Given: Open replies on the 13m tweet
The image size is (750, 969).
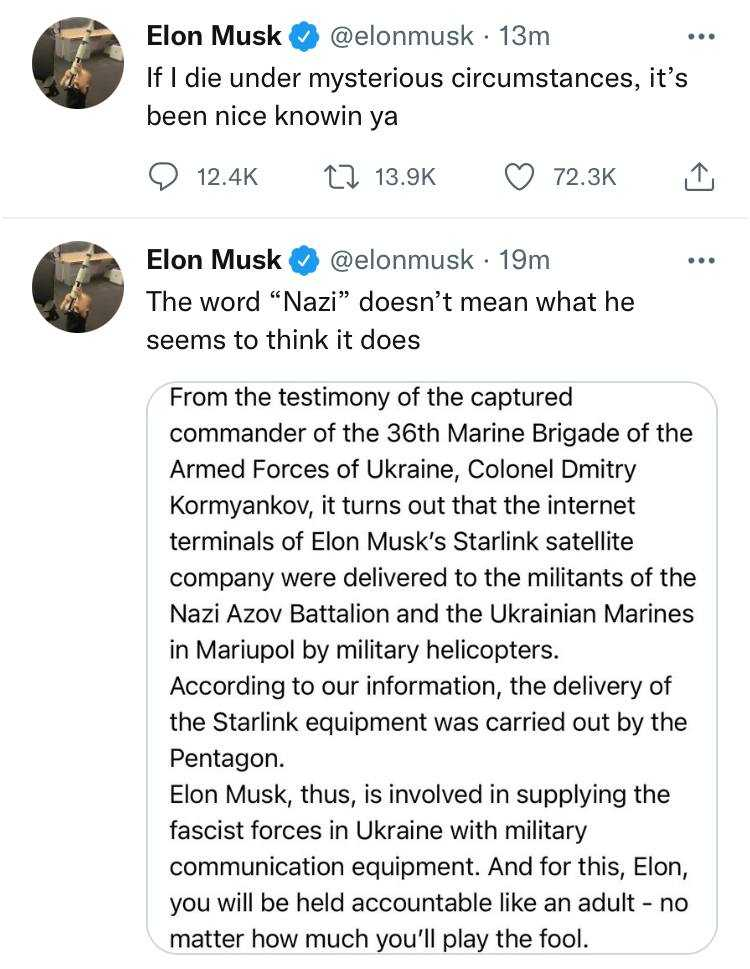Looking at the screenshot, I should tap(164, 177).
